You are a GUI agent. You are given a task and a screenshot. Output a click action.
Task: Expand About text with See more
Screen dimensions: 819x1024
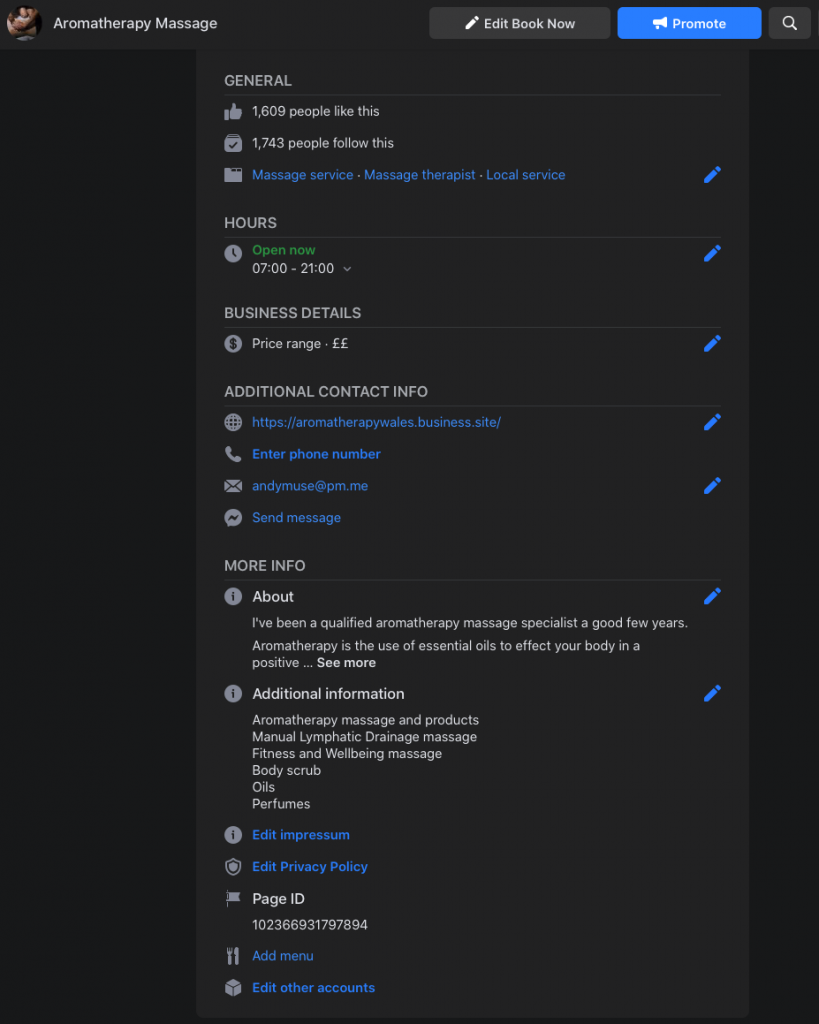point(346,663)
